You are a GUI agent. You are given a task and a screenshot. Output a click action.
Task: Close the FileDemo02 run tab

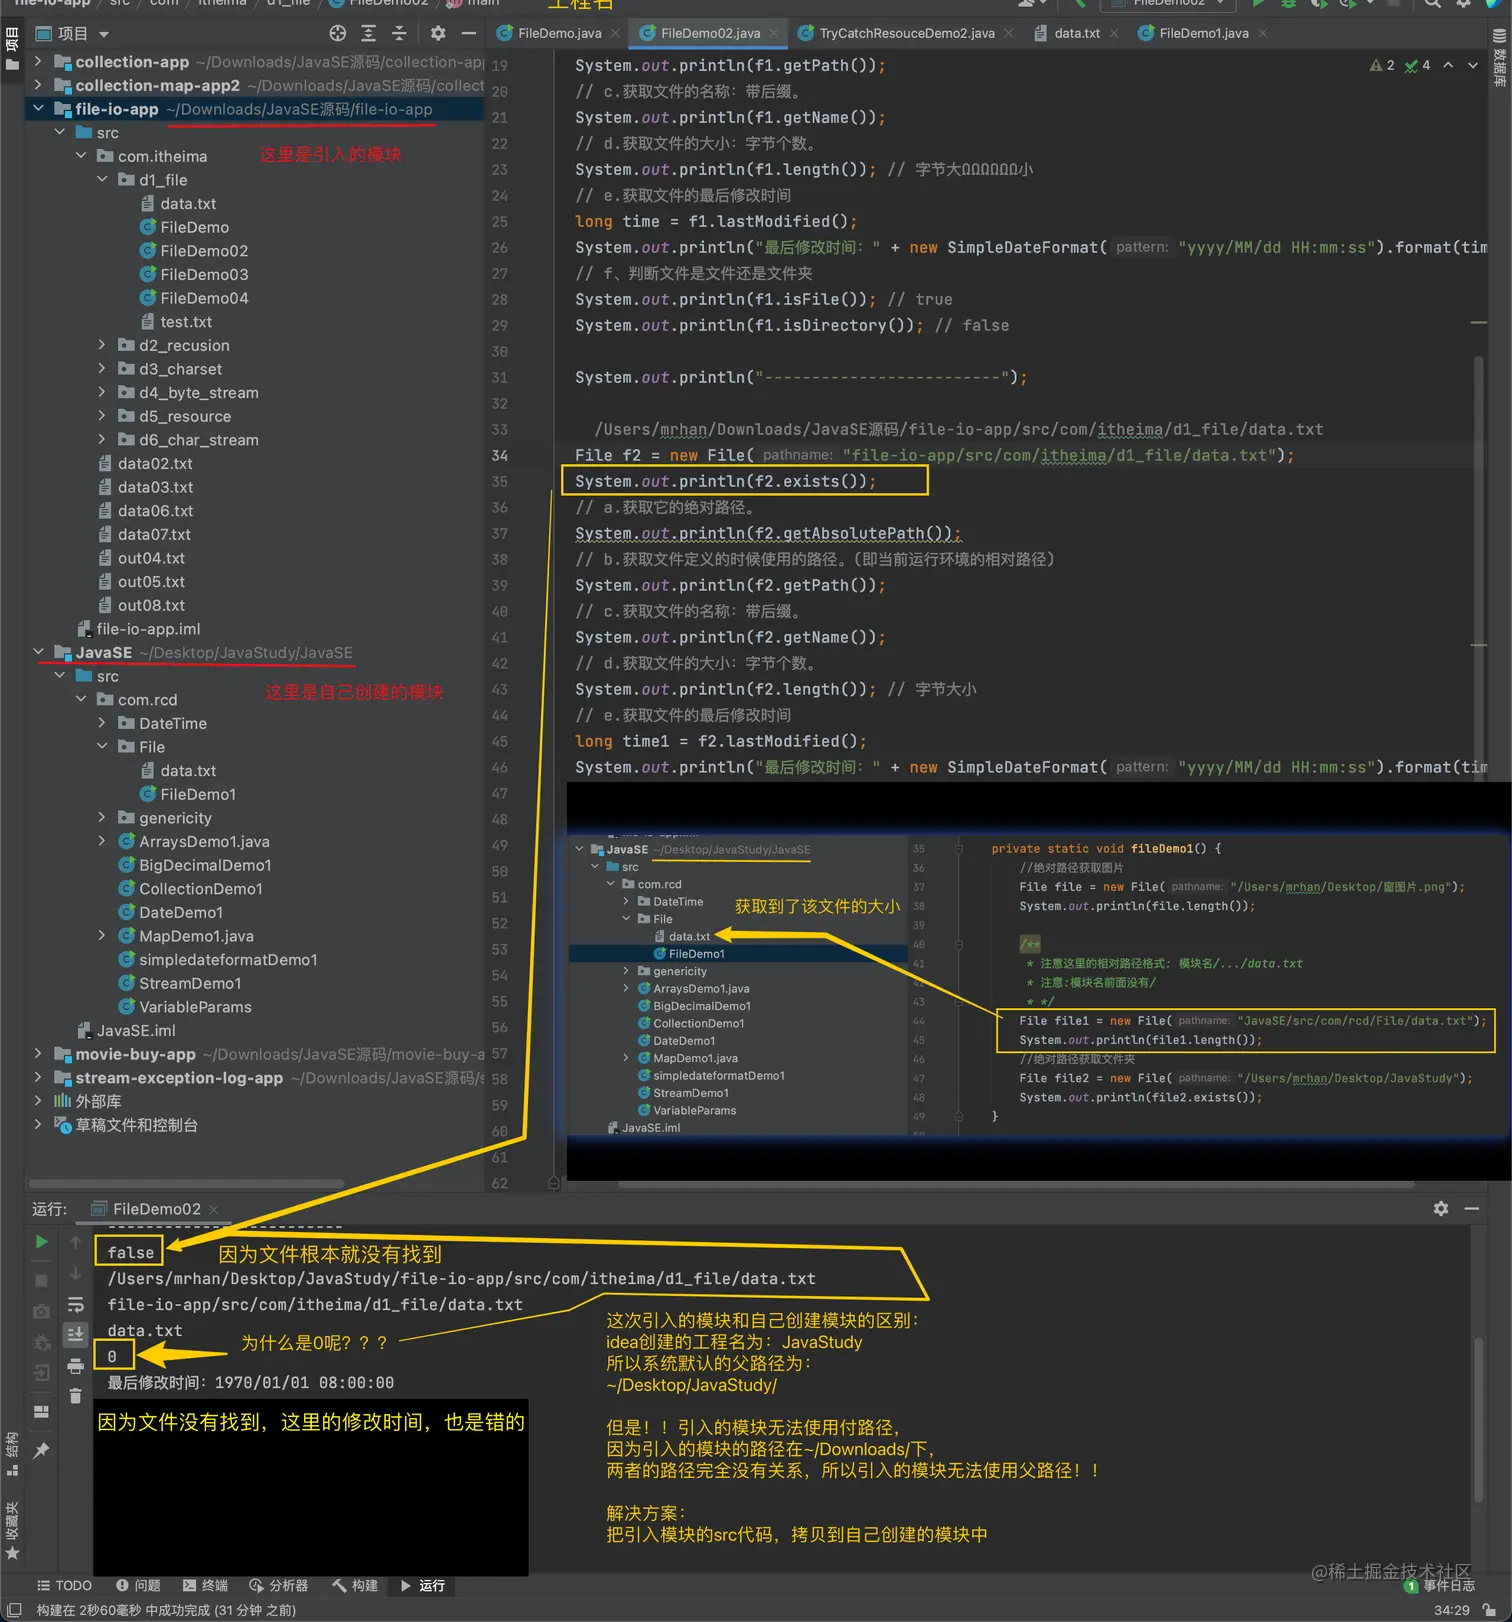point(214,1209)
